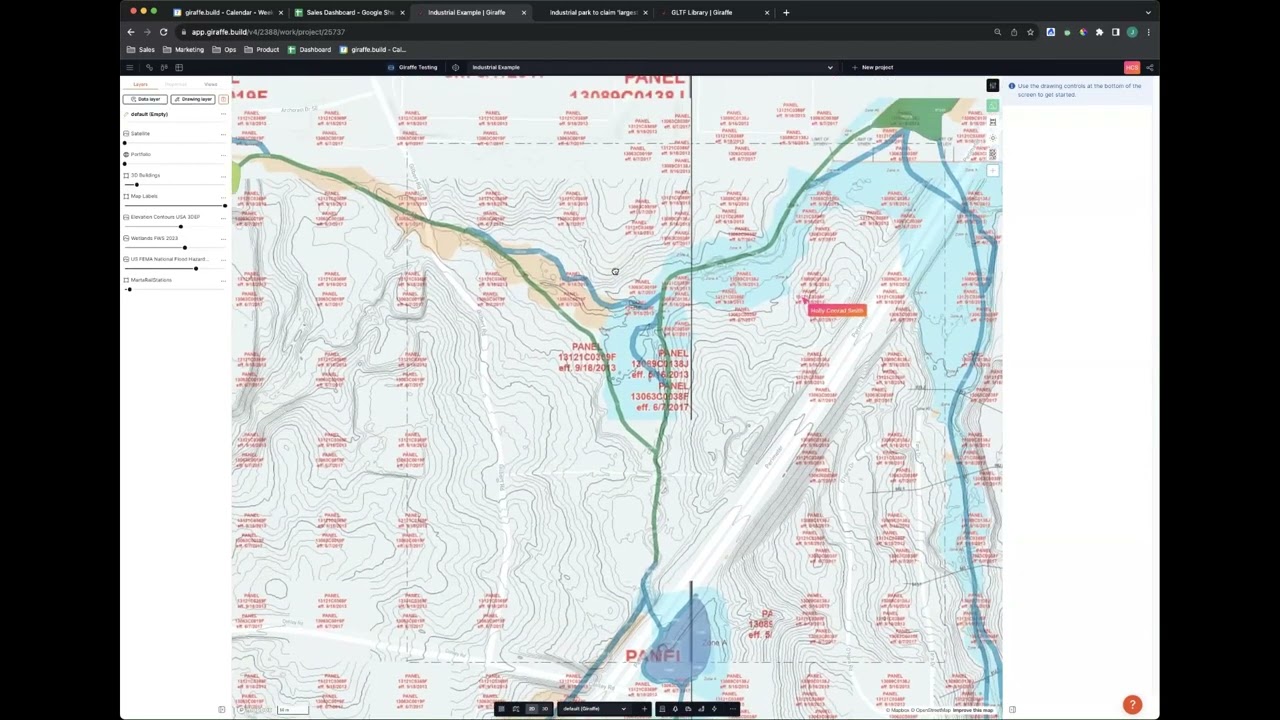Viewport: 1280px width, 720px height.
Task: Click the map icon left of 2D button
Action: pos(516,709)
